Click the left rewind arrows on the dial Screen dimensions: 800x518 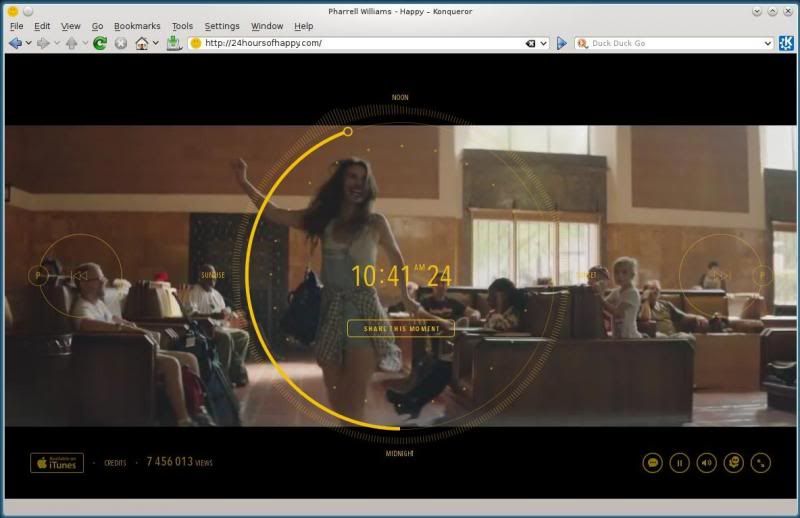(79, 276)
